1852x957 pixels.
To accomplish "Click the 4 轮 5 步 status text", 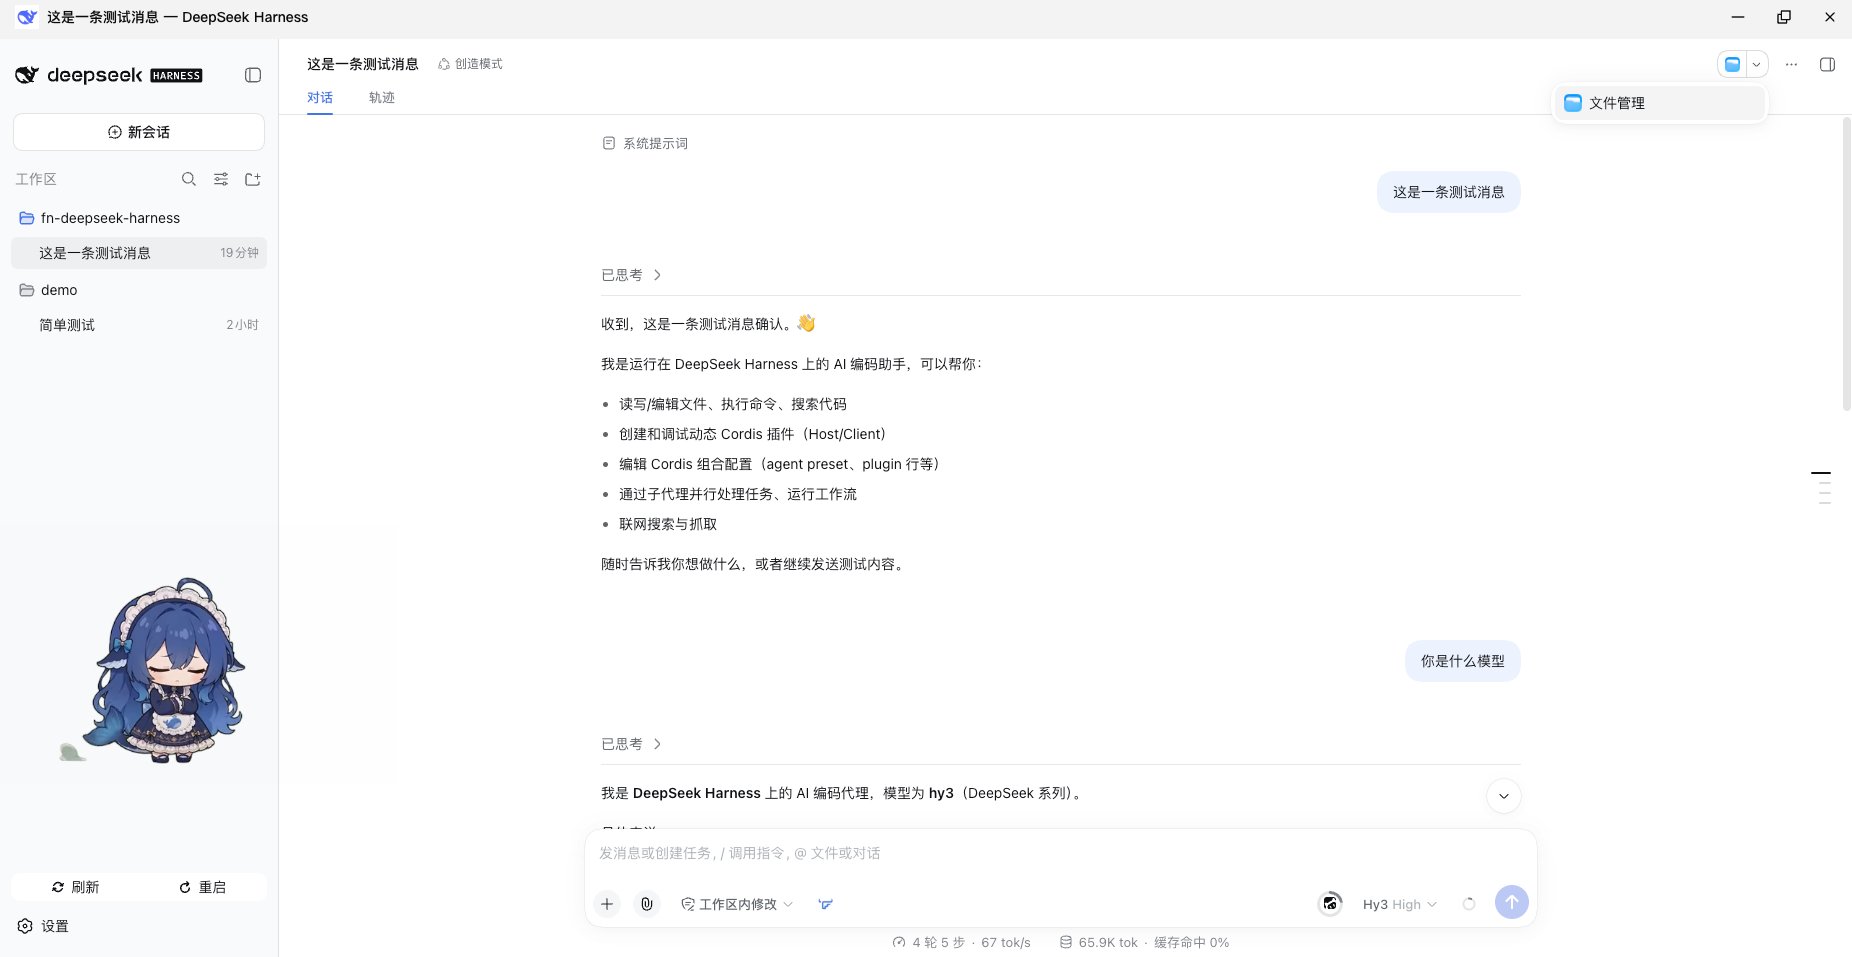I will (939, 942).
